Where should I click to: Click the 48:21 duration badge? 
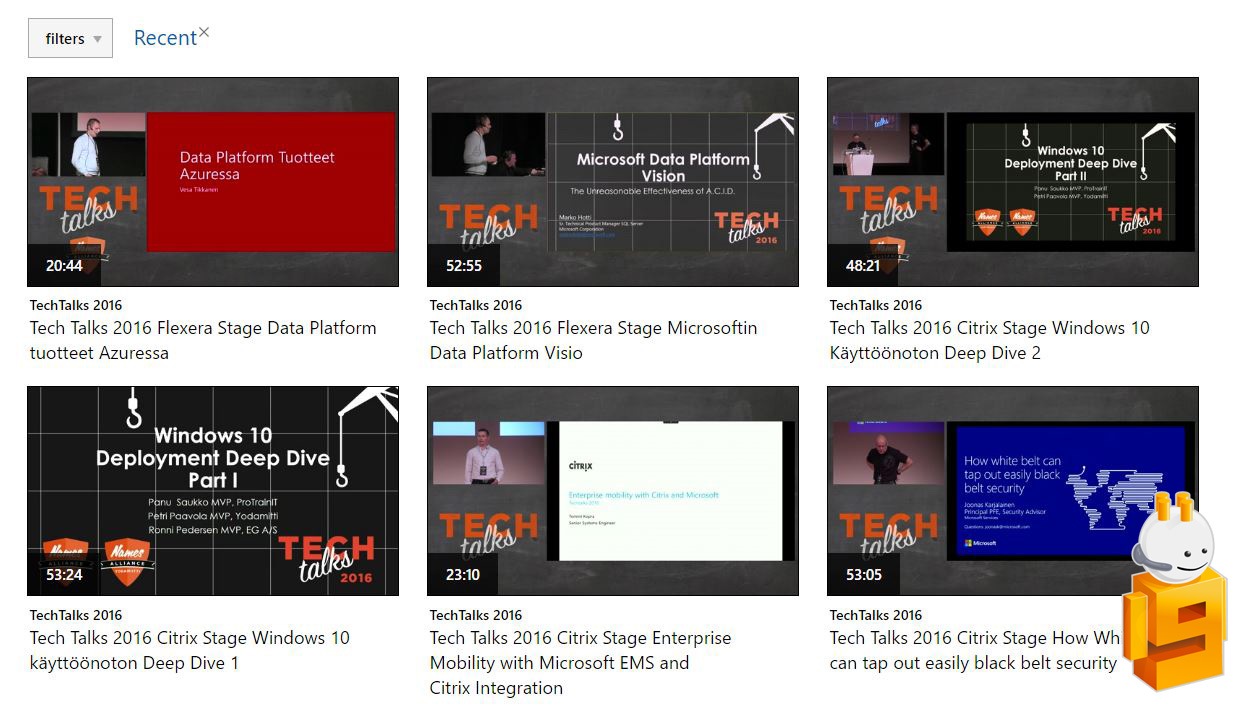[x=864, y=266]
